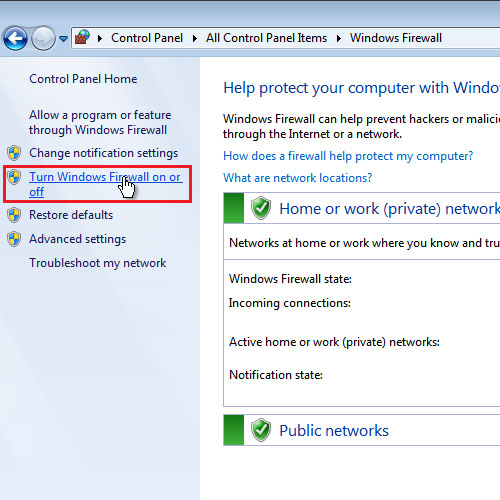This screenshot has width=500, height=500.
Task: Go to Control Panel breadcrumb
Action: pyautogui.click(x=147, y=38)
